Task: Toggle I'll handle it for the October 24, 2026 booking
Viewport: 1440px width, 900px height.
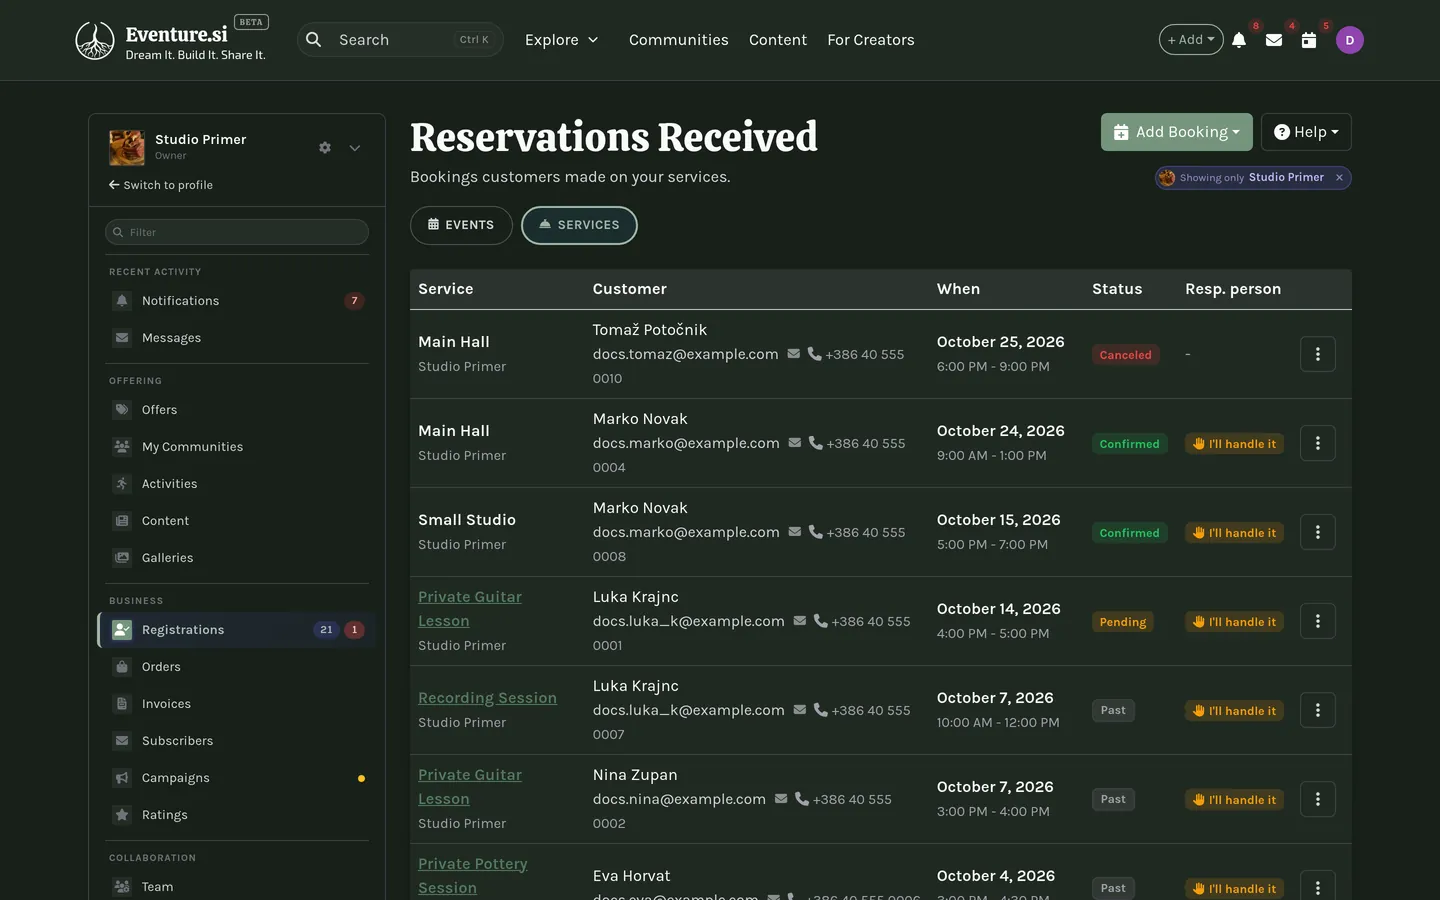Action: pos(1234,444)
